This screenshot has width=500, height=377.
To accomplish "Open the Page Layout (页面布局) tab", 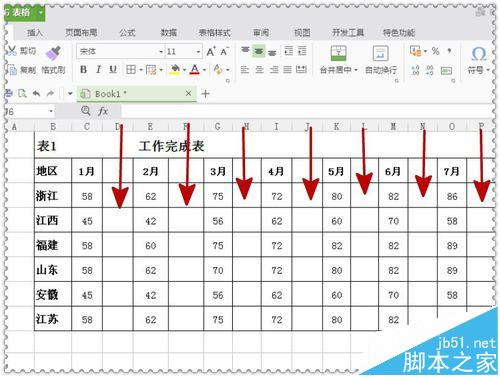I will [81, 33].
